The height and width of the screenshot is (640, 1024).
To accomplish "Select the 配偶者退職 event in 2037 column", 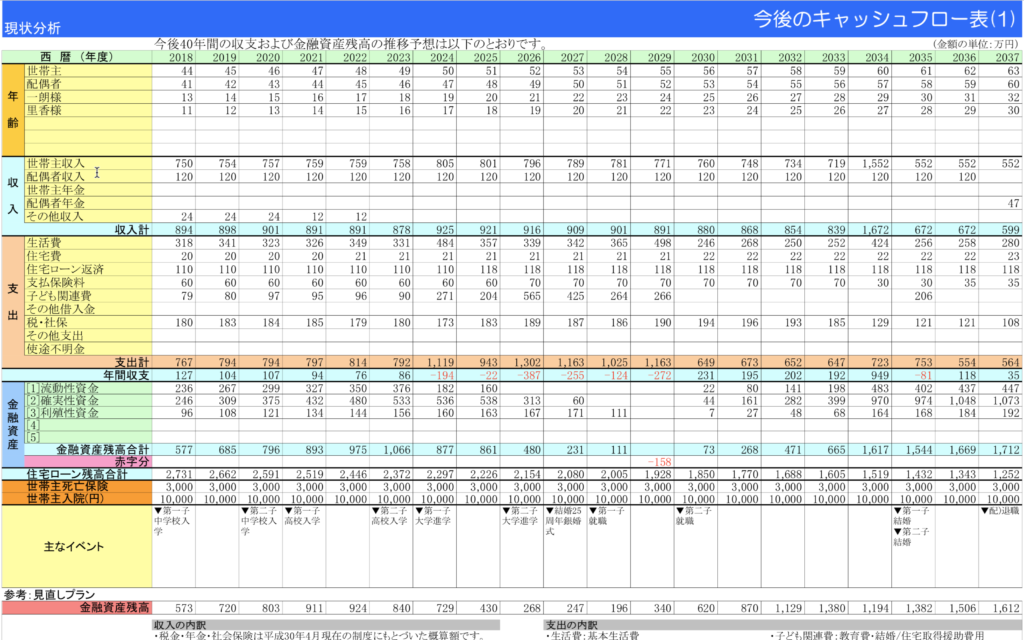I will 1000,510.
